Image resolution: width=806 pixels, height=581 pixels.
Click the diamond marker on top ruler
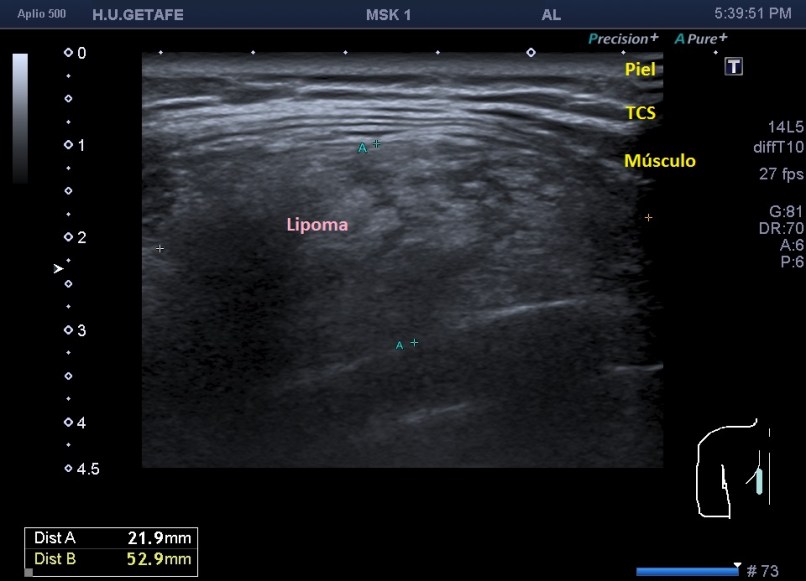pyautogui.click(x=530, y=52)
